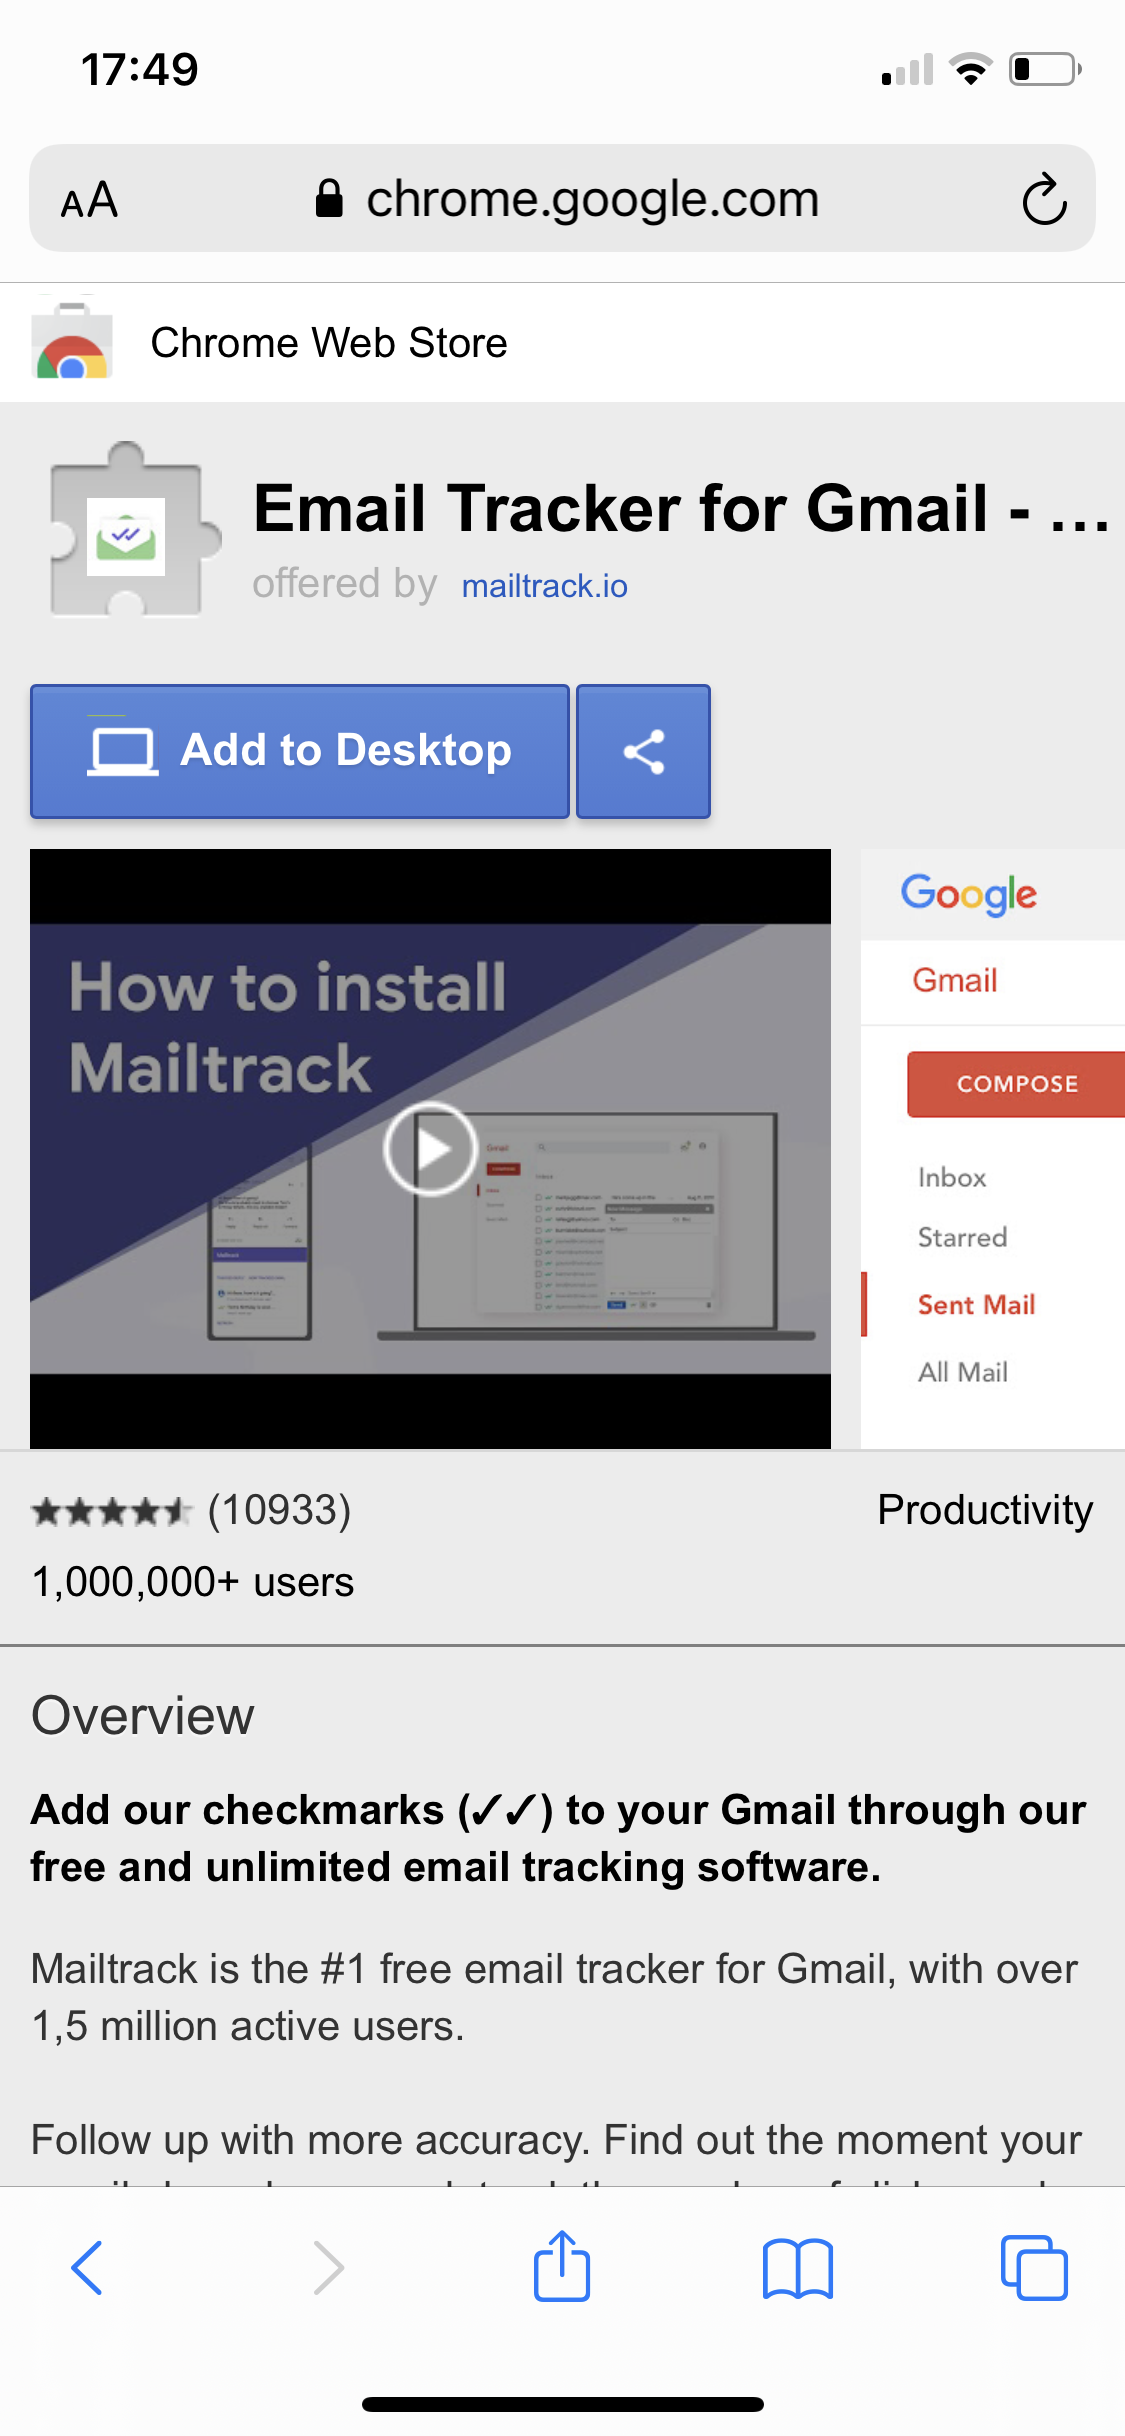Screen dimensions: 1125x2436
Task: Tap the 1,000,000+ users text
Action: click(x=193, y=1582)
